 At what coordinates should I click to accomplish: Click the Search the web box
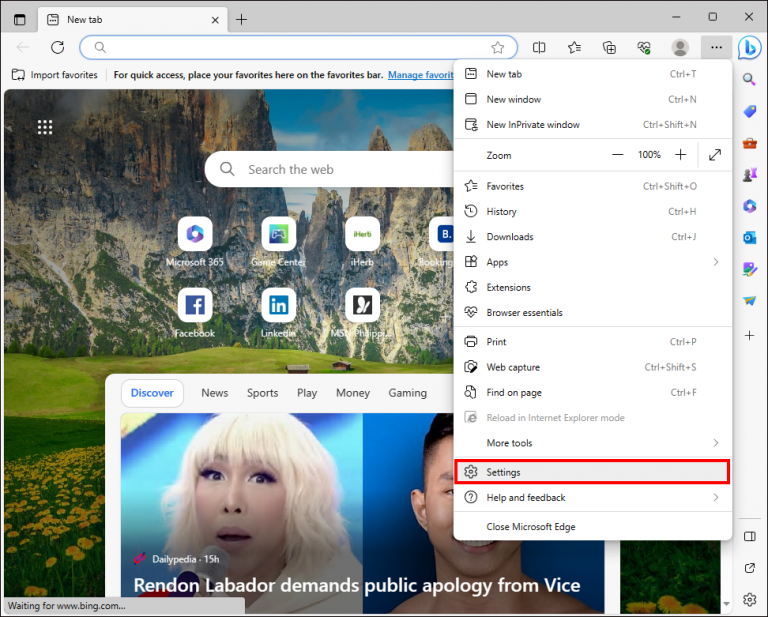pyautogui.click(x=331, y=169)
